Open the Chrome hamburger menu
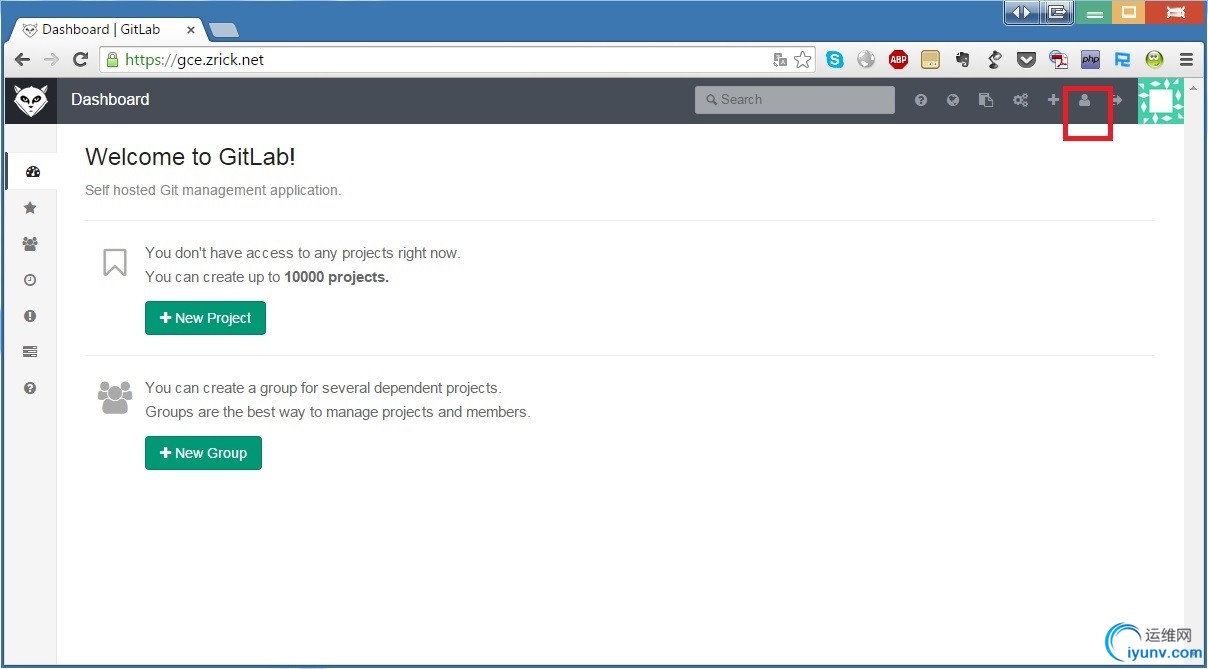Screen dimensions: 1208x669 pyautogui.click(x=1187, y=60)
